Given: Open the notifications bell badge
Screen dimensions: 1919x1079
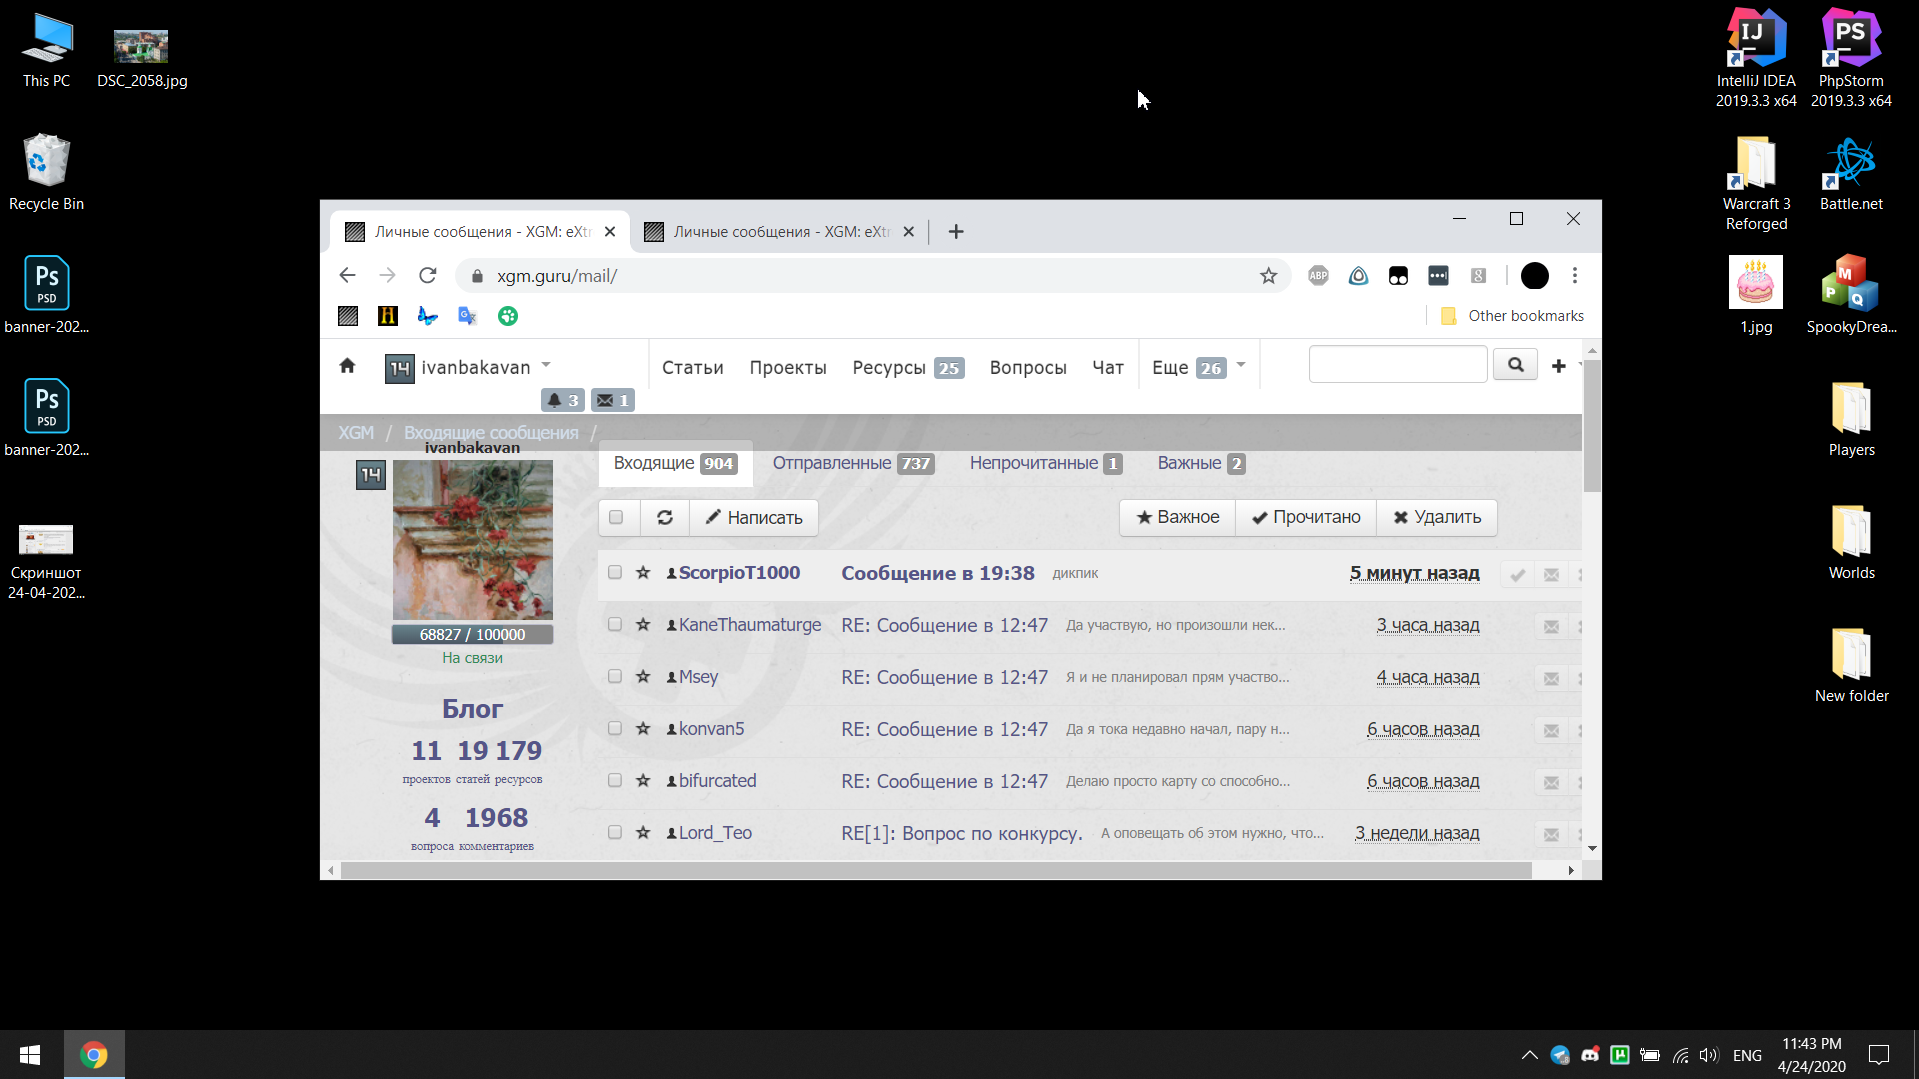Looking at the screenshot, I should [563, 400].
